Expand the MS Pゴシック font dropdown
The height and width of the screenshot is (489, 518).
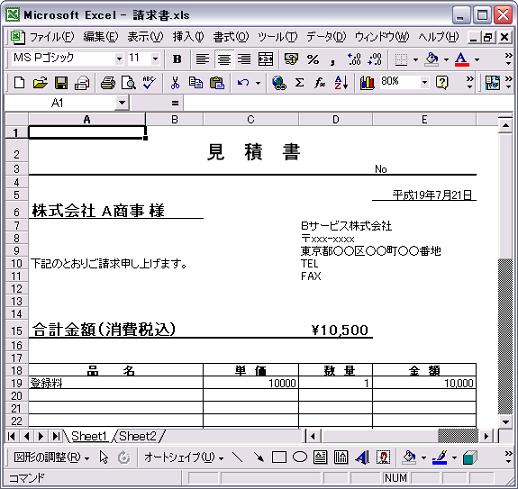[119, 59]
